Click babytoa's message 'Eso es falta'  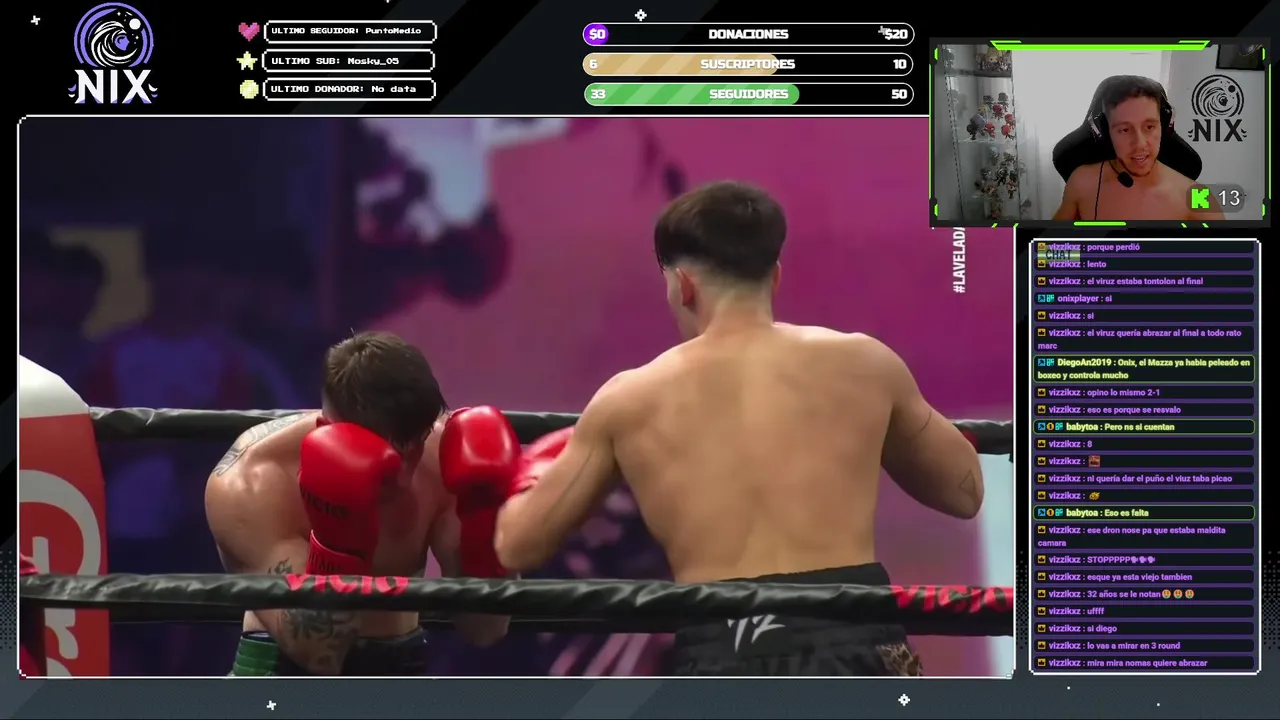(x=1145, y=513)
